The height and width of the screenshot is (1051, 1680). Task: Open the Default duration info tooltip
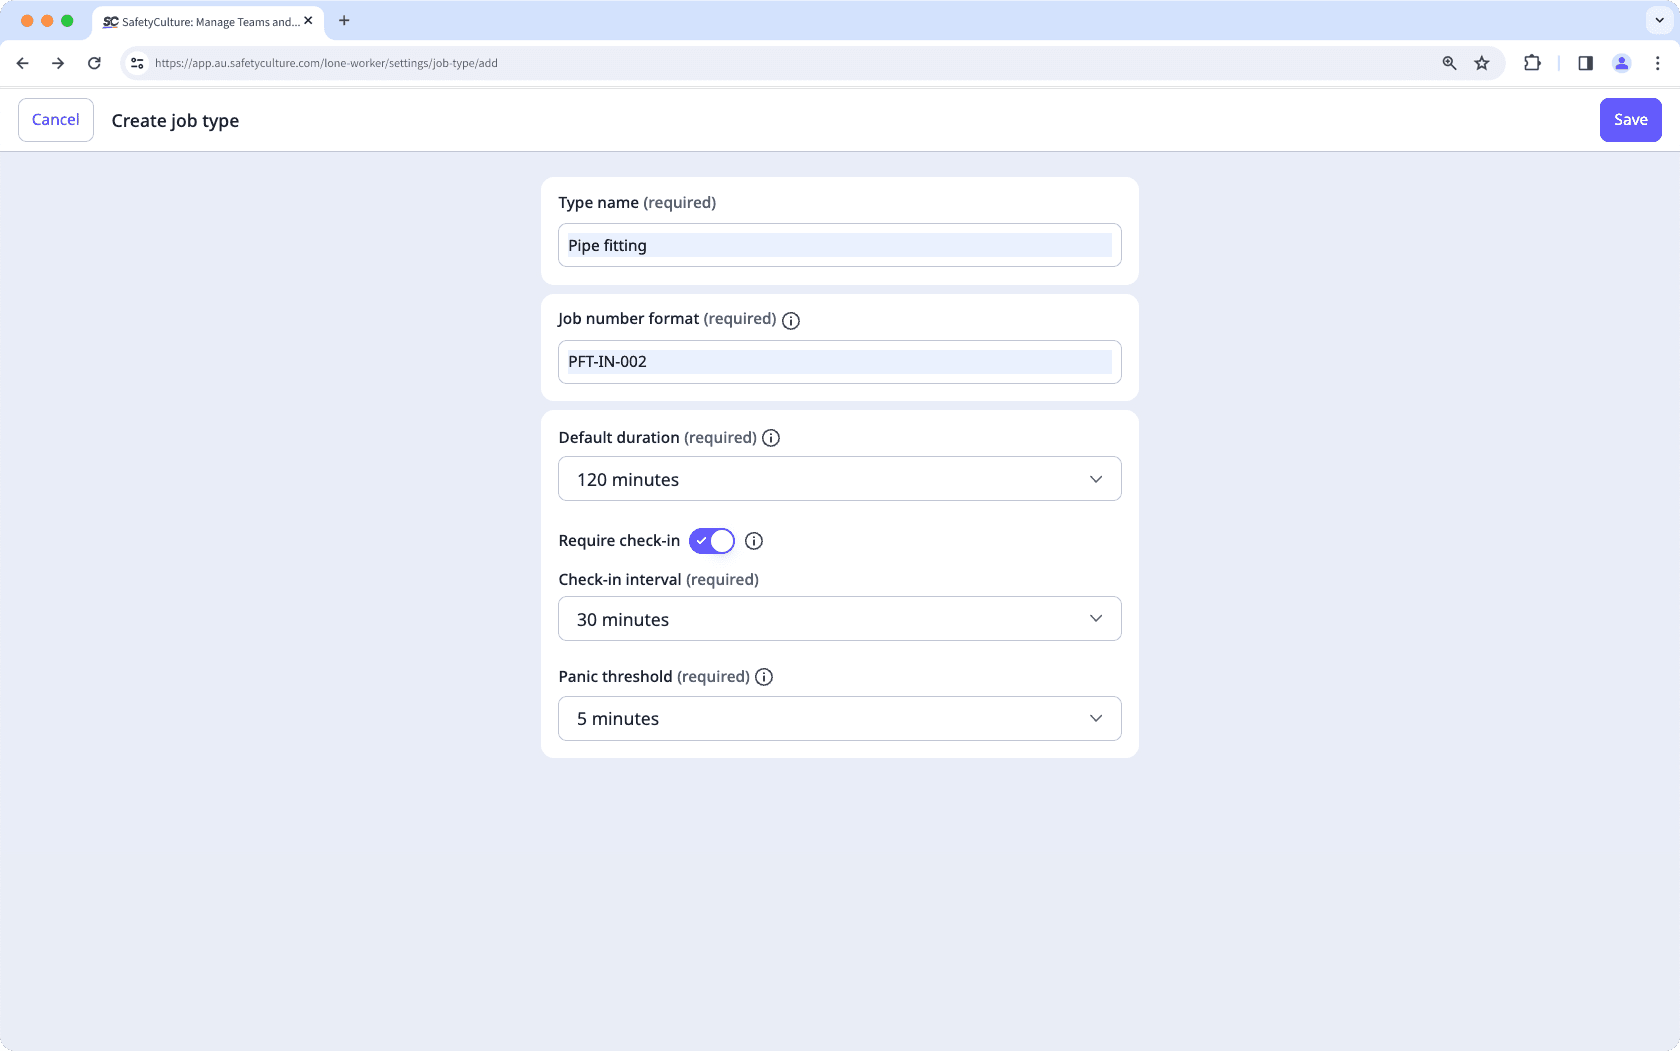[x=770, y=437]
